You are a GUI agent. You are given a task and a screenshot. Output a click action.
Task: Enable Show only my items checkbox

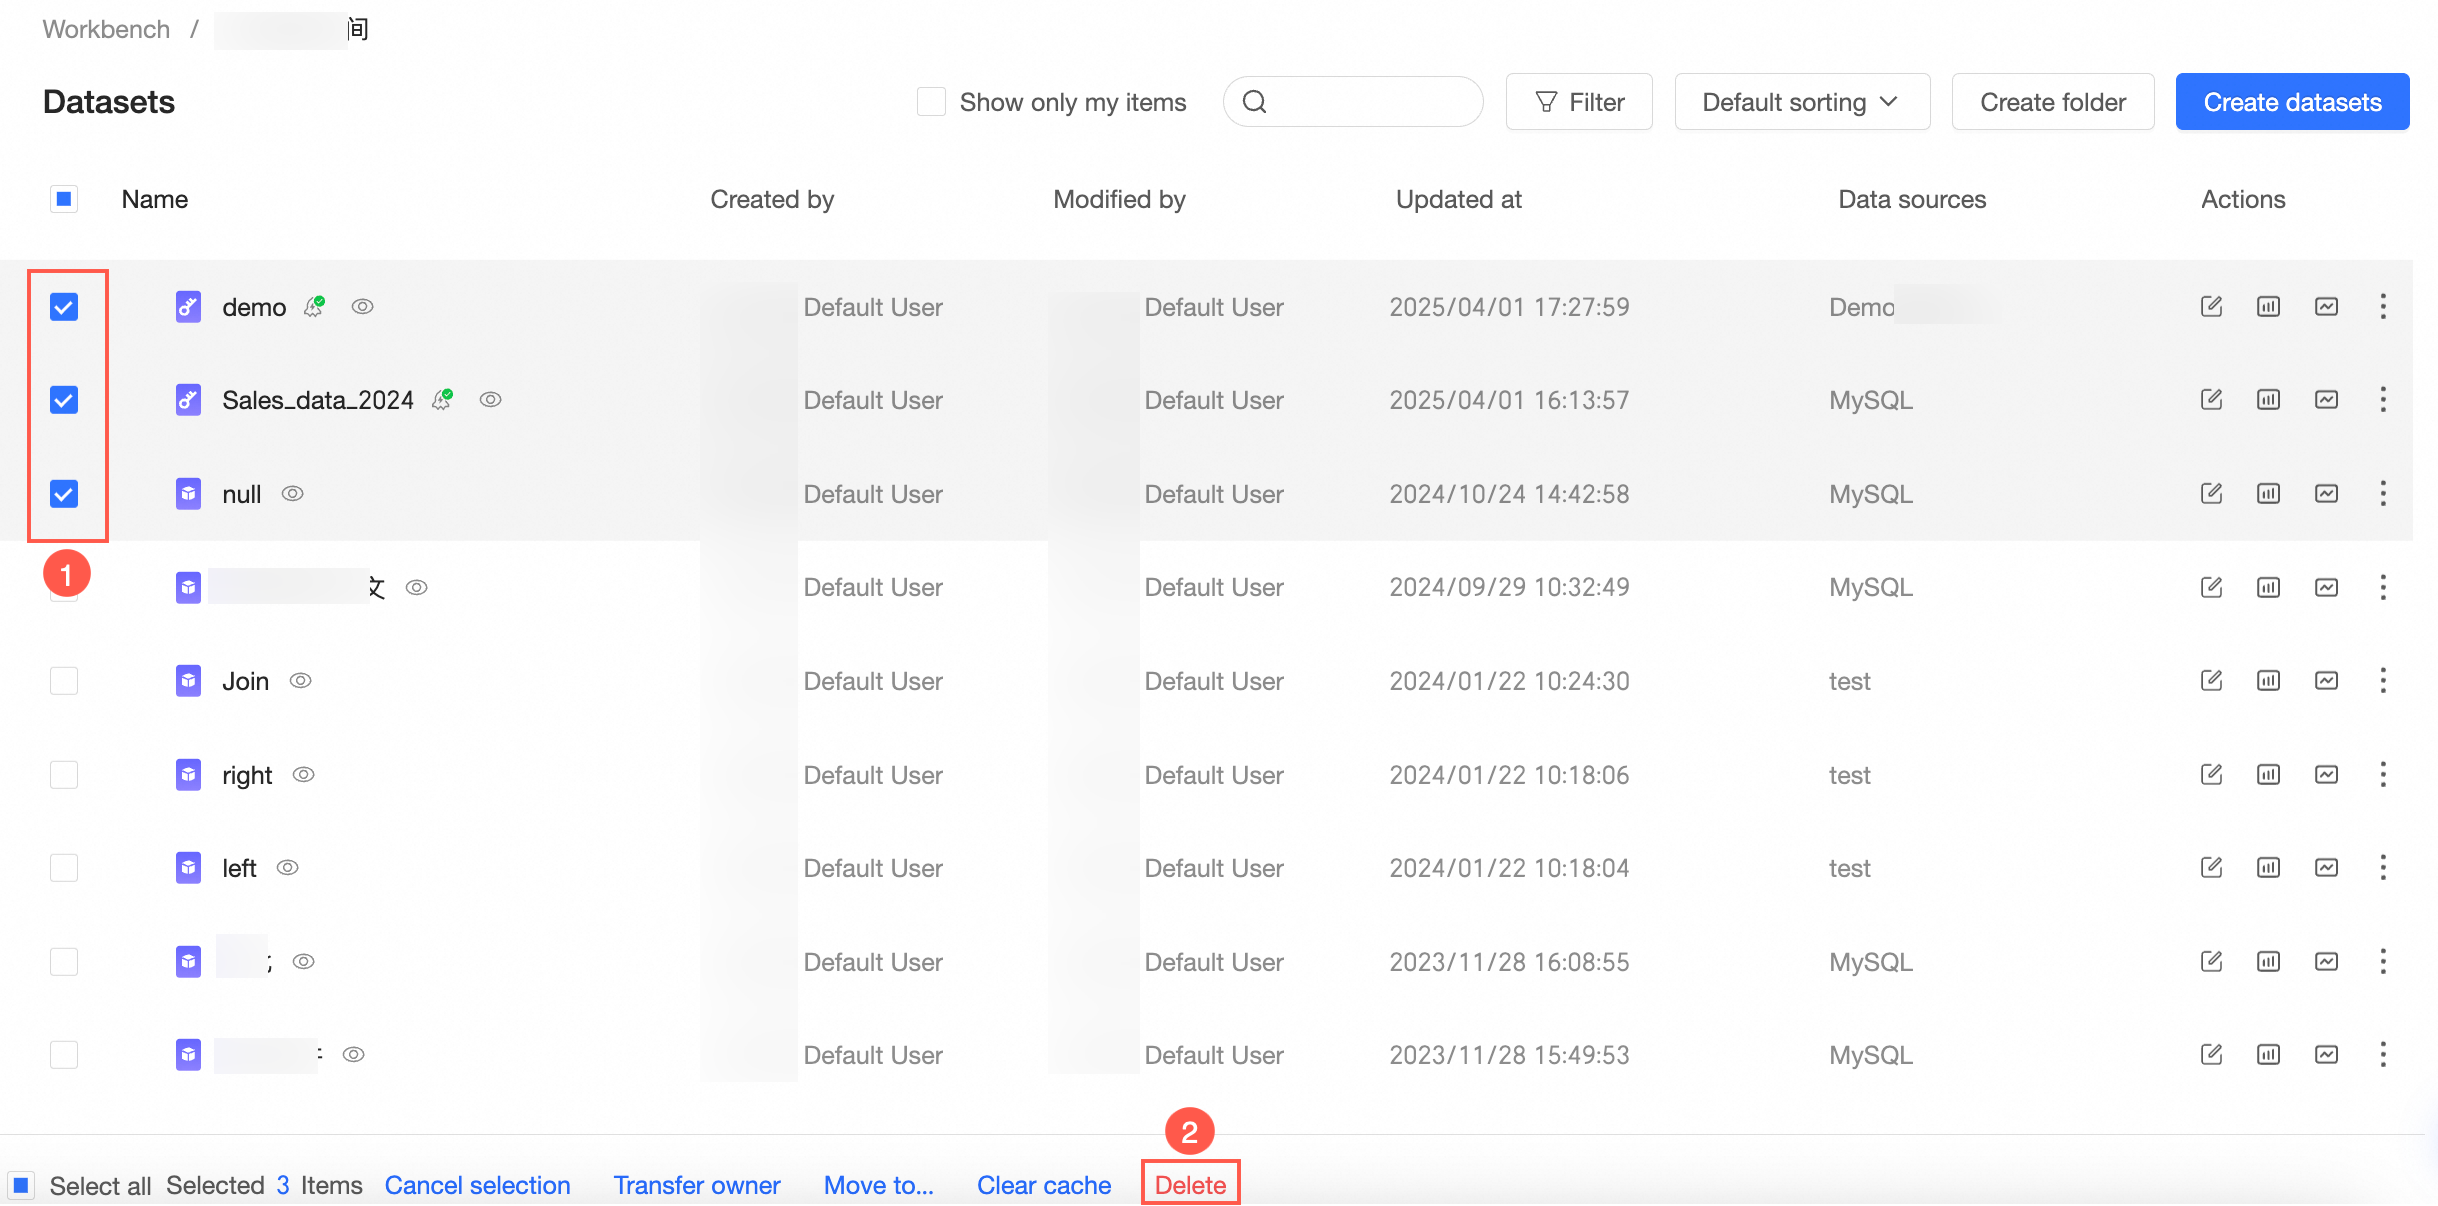tap(931, 102)
